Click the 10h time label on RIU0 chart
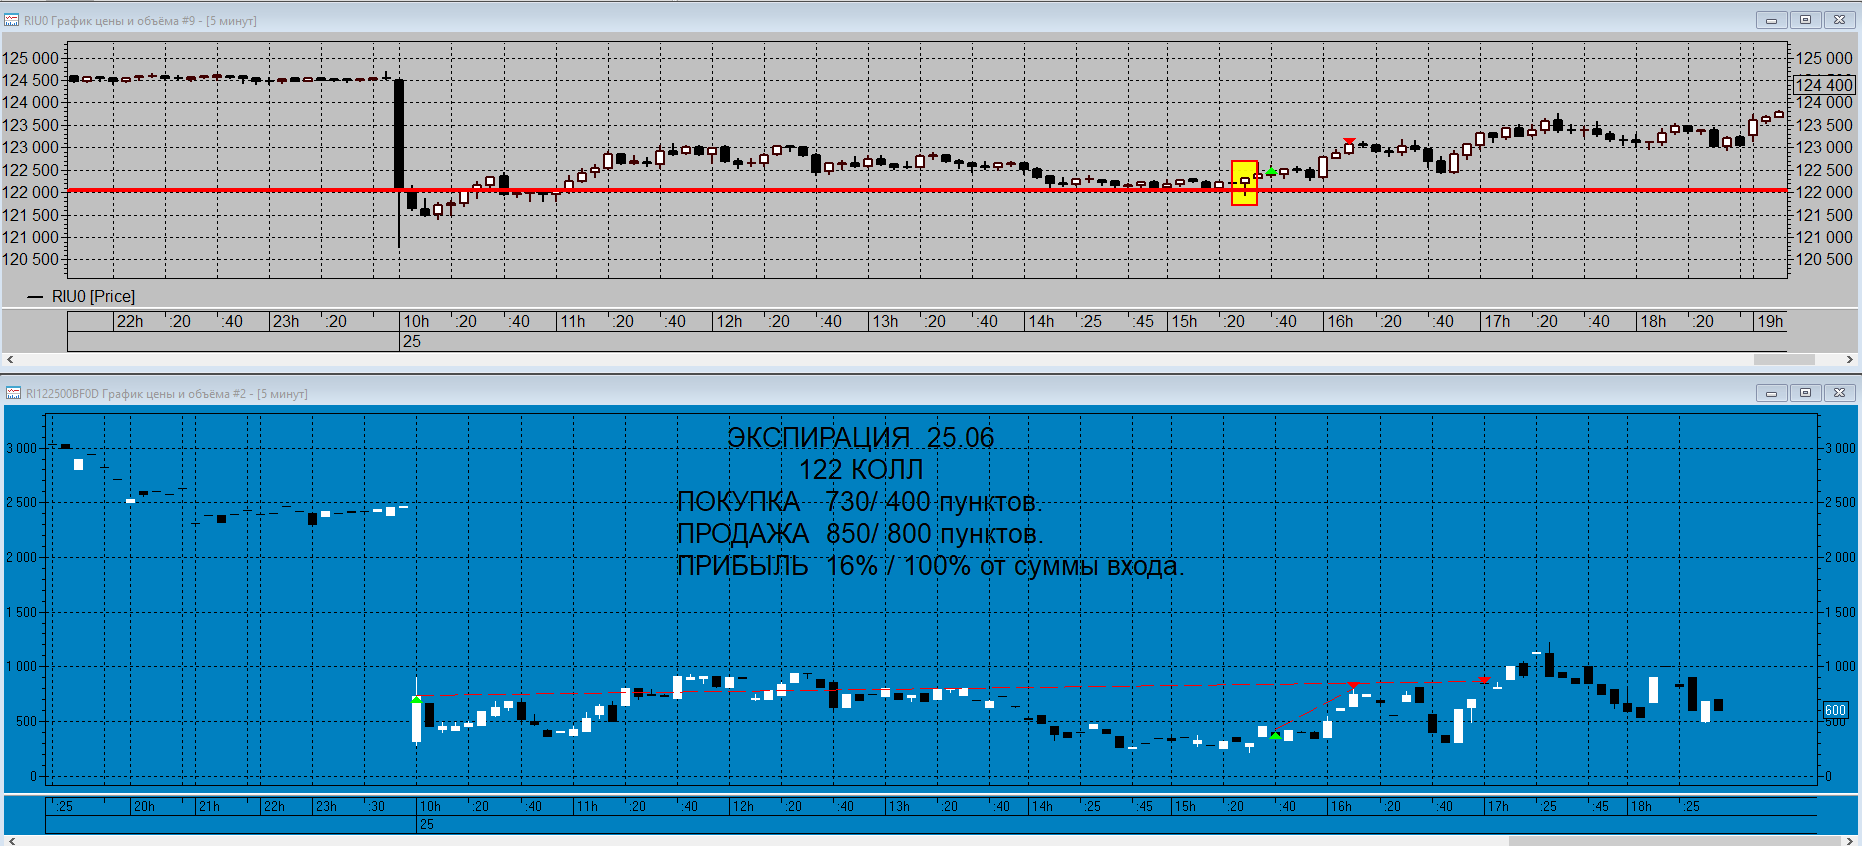The image size is (1862, 846). click(416, 321)
